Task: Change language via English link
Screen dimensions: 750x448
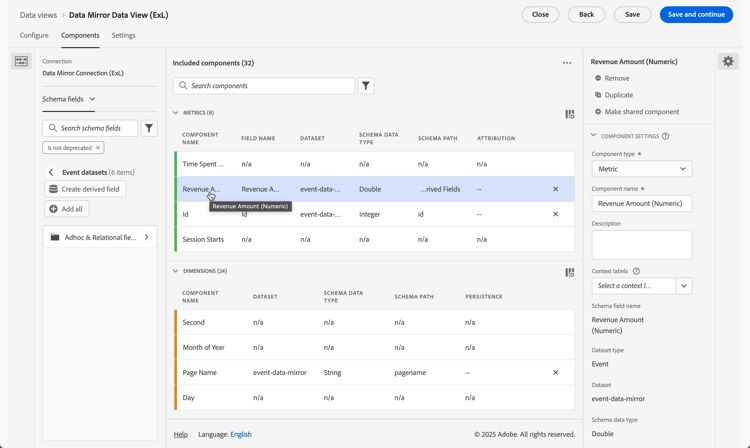Action: click(x=241, y=434)
